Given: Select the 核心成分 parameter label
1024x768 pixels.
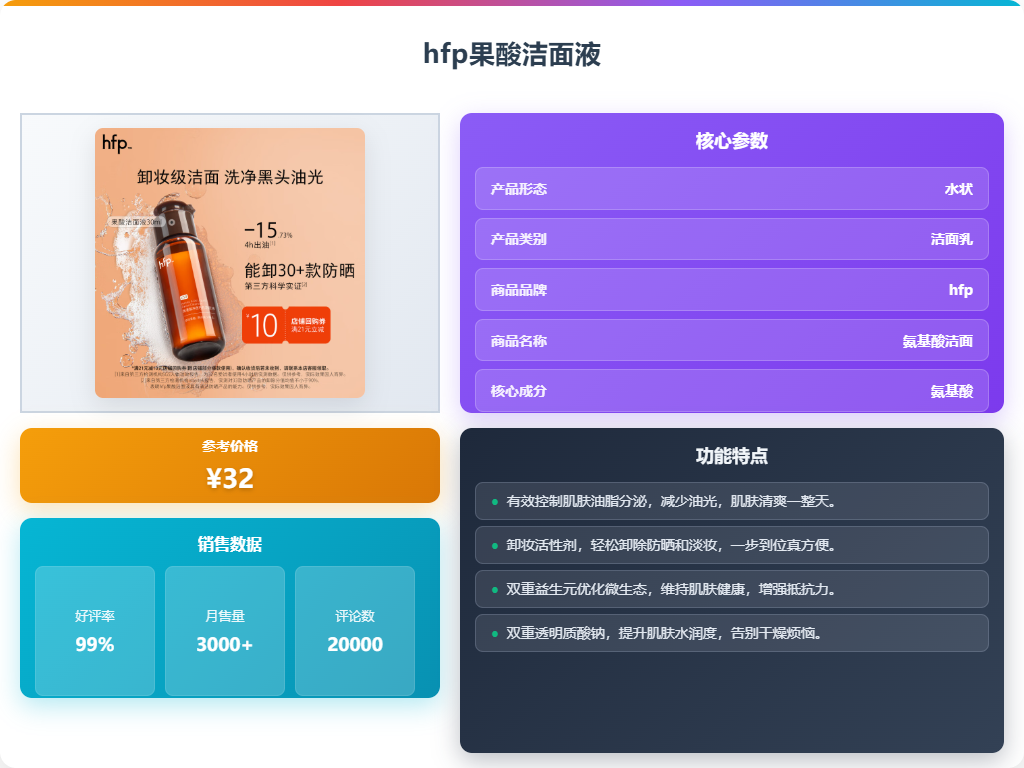Looking at the screenshot, I should pyautogui.click(x=519, y=391).
